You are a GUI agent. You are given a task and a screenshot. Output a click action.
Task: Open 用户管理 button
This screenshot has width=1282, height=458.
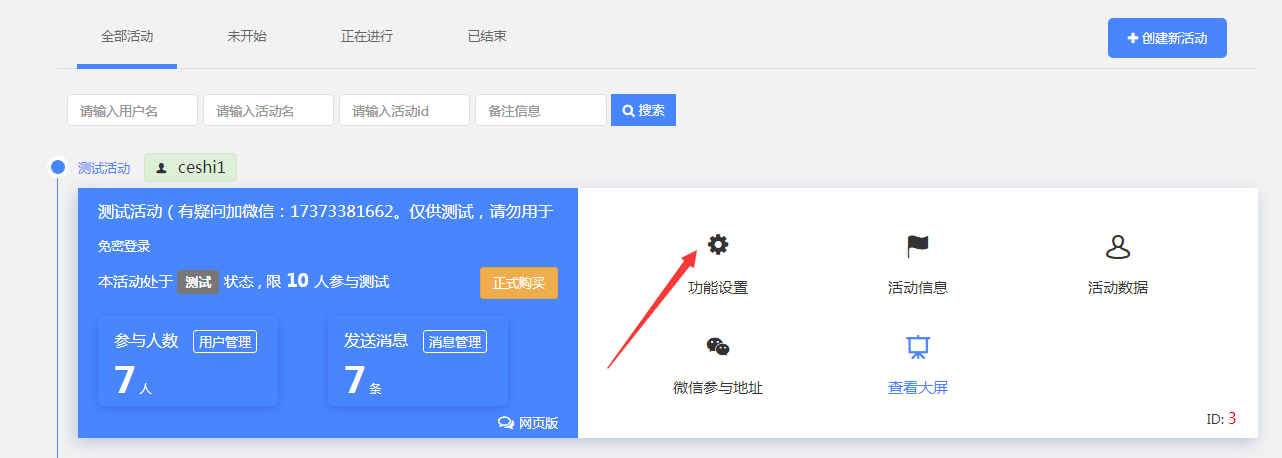pos(225,342)
